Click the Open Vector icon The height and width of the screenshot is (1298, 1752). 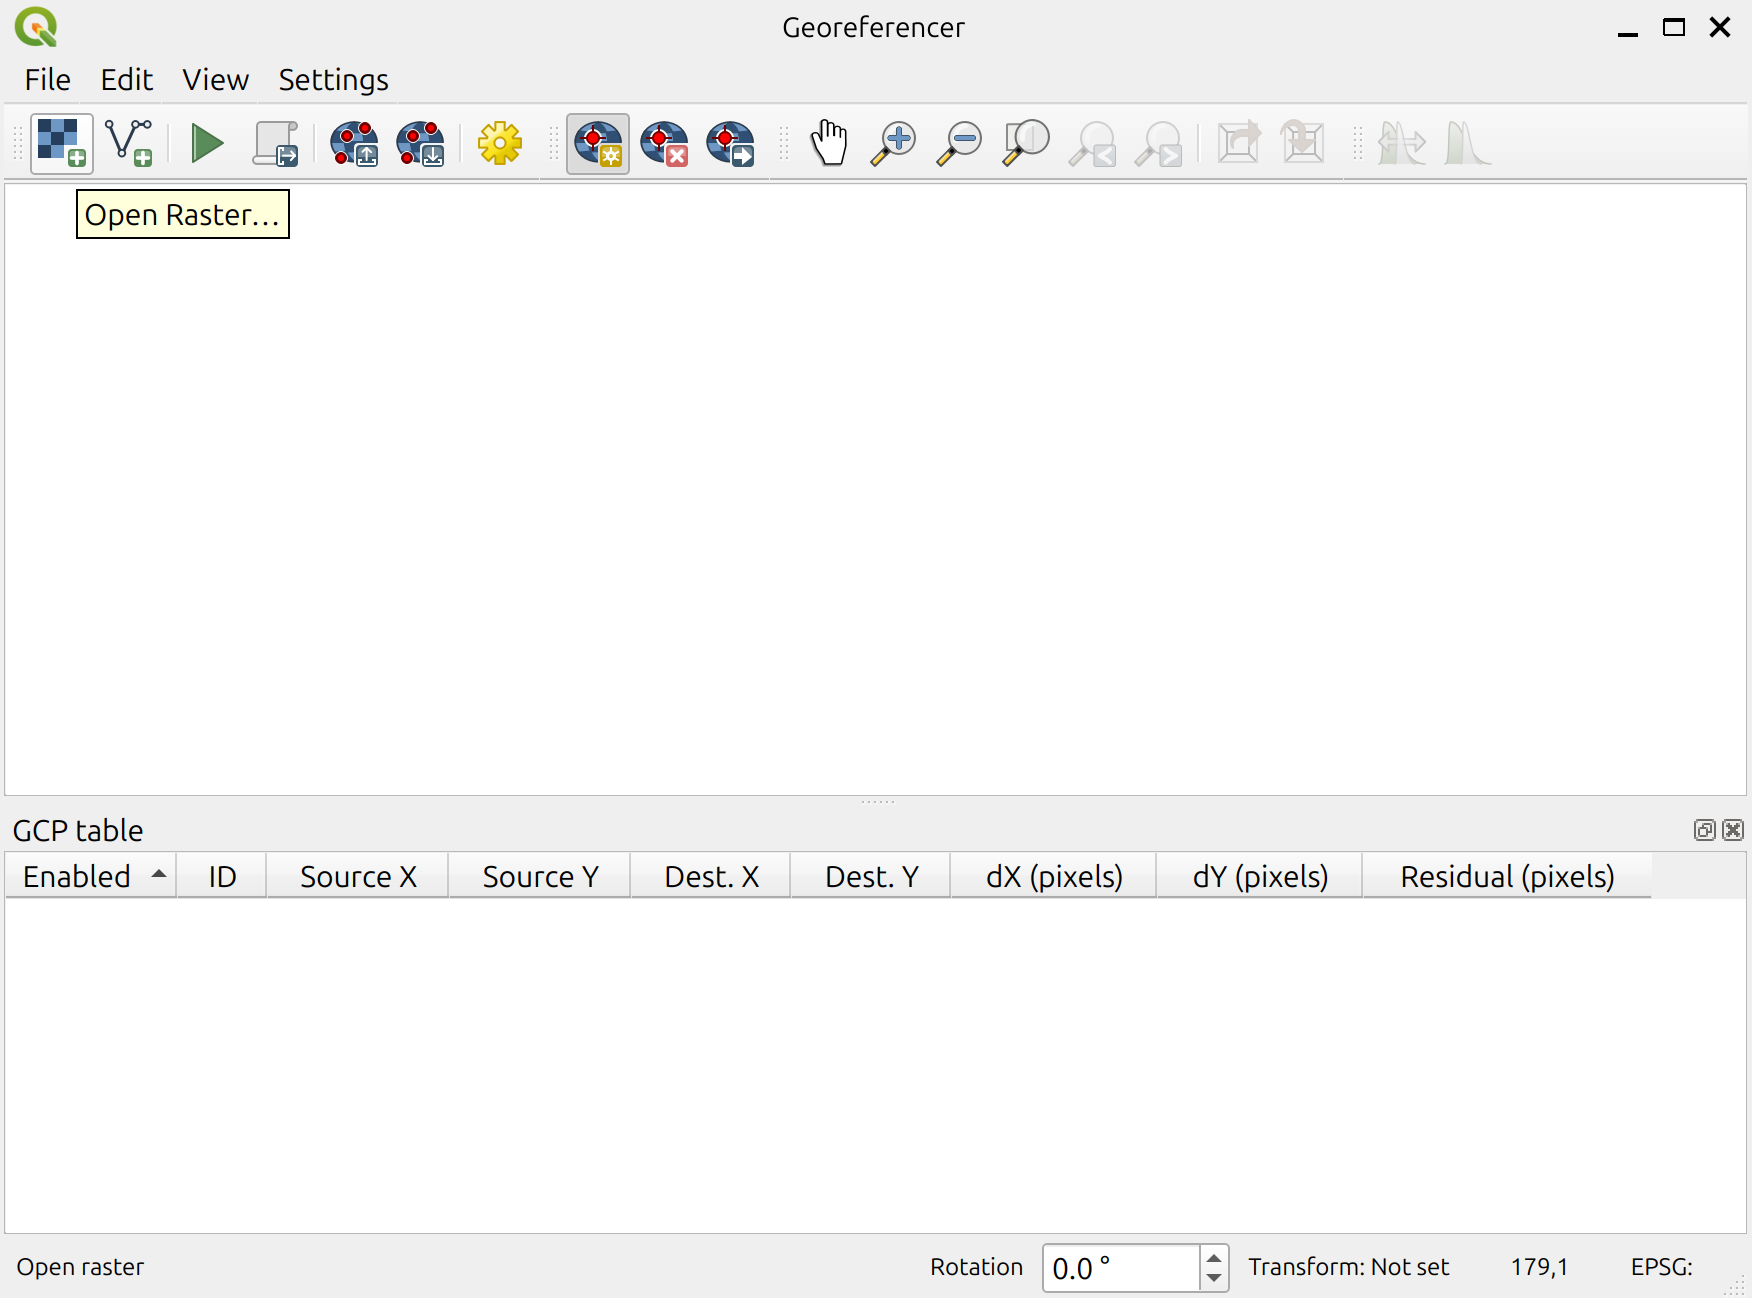click(129, 144)
